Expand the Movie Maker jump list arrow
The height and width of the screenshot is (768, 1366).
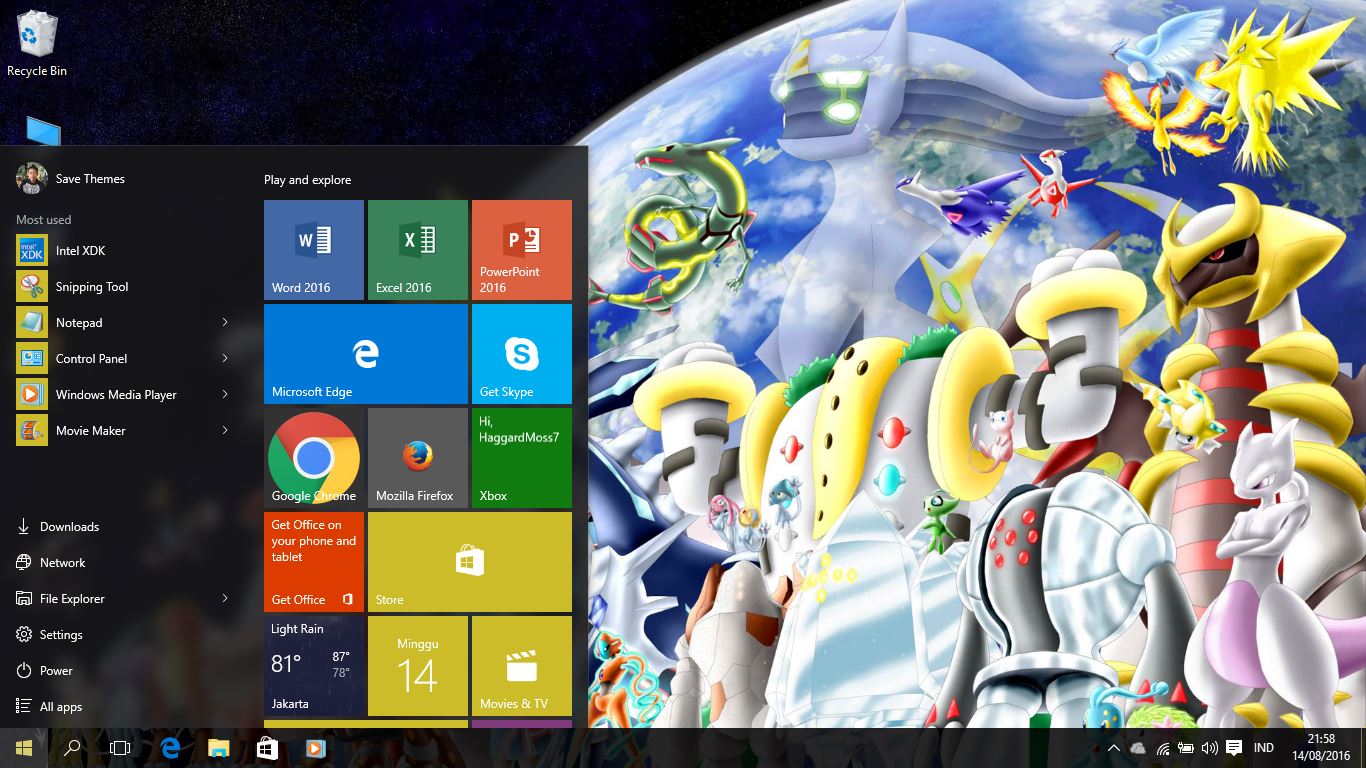(x=225, y=430)
